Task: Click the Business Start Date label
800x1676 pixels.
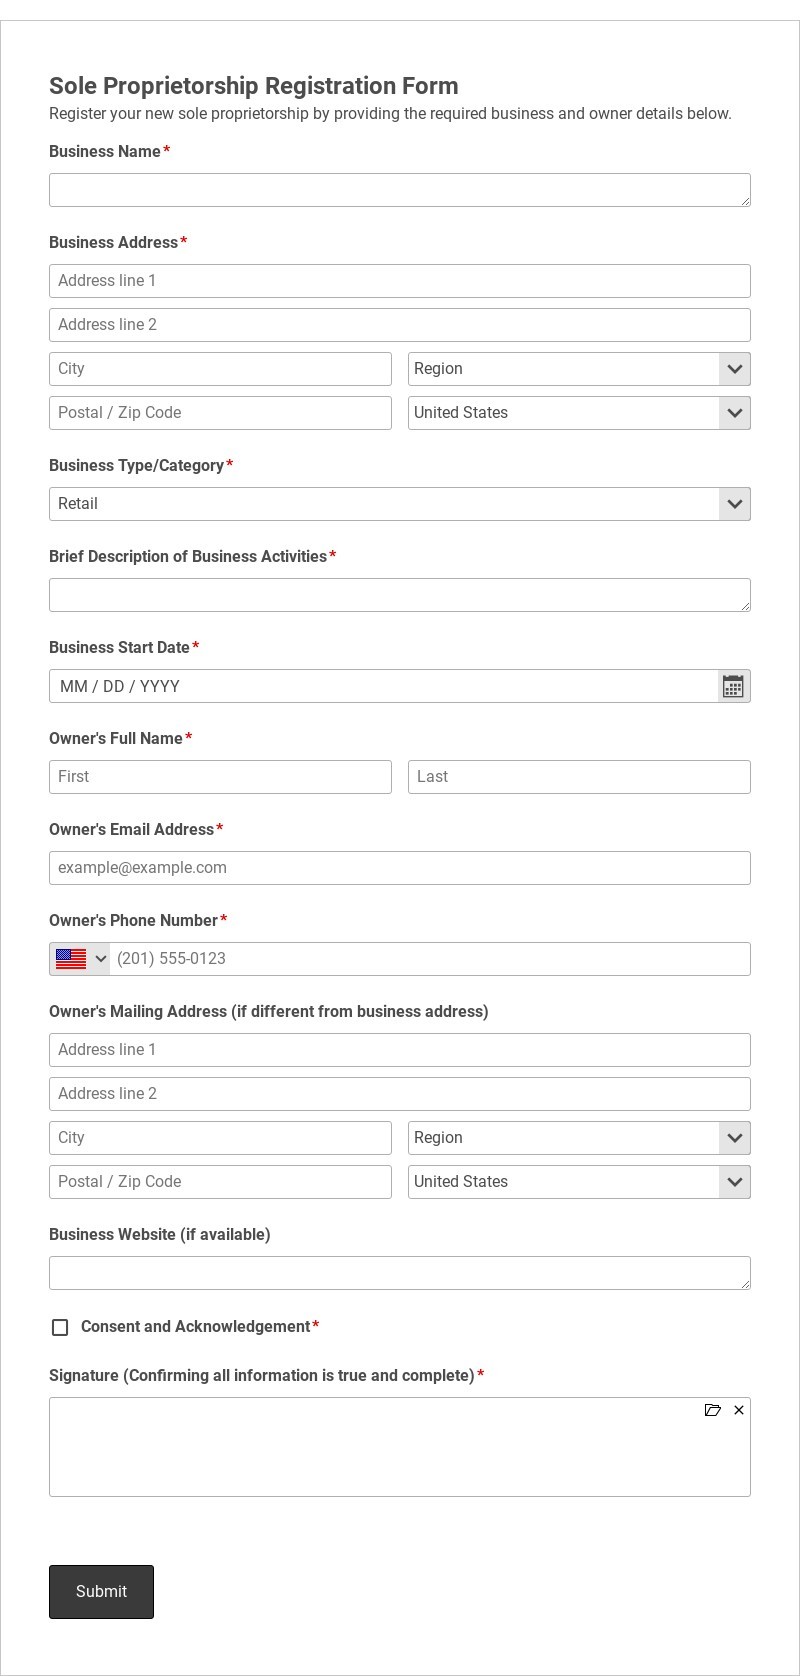Action: [x=119, y=648]
